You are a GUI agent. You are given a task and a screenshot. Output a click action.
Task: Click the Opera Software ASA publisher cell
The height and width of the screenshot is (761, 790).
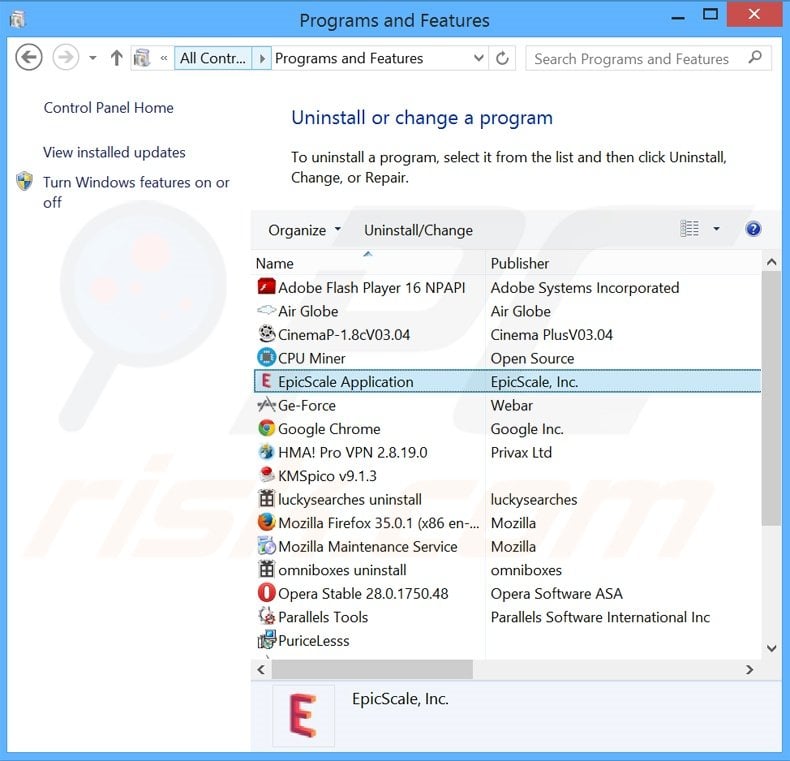coord(556,594)
